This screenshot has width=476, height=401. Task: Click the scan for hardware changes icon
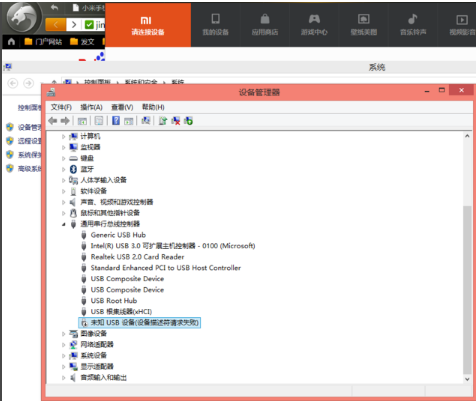click(145, 121)
